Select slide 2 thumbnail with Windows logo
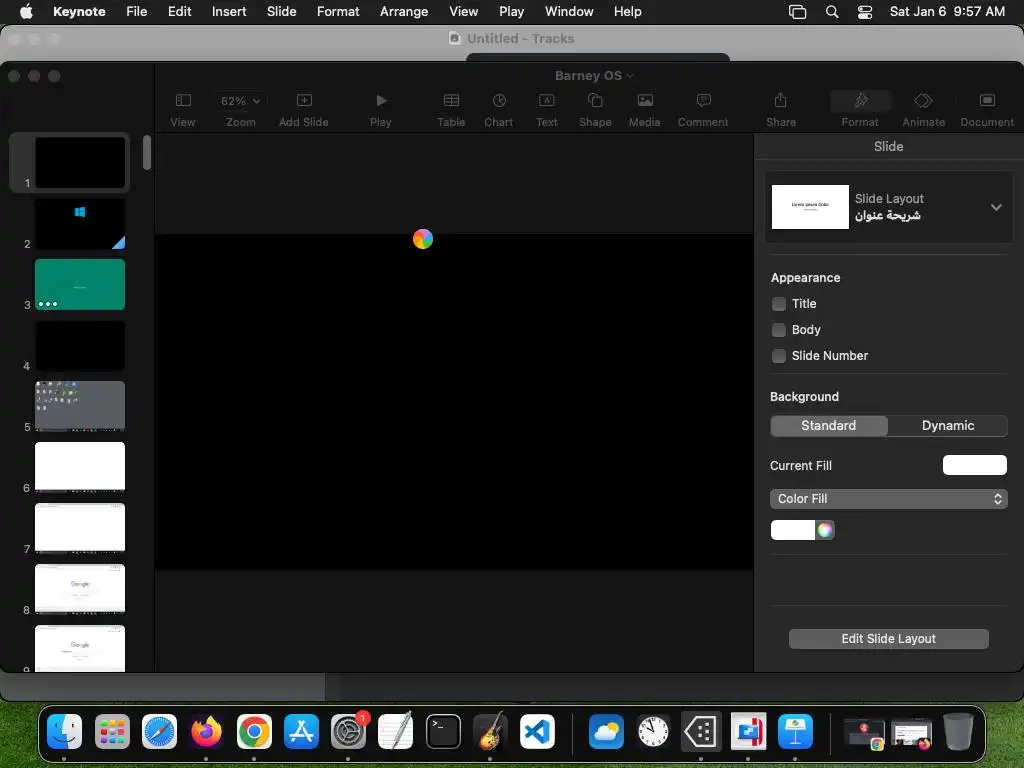The image size is (1024, 768). pos(80,224)
